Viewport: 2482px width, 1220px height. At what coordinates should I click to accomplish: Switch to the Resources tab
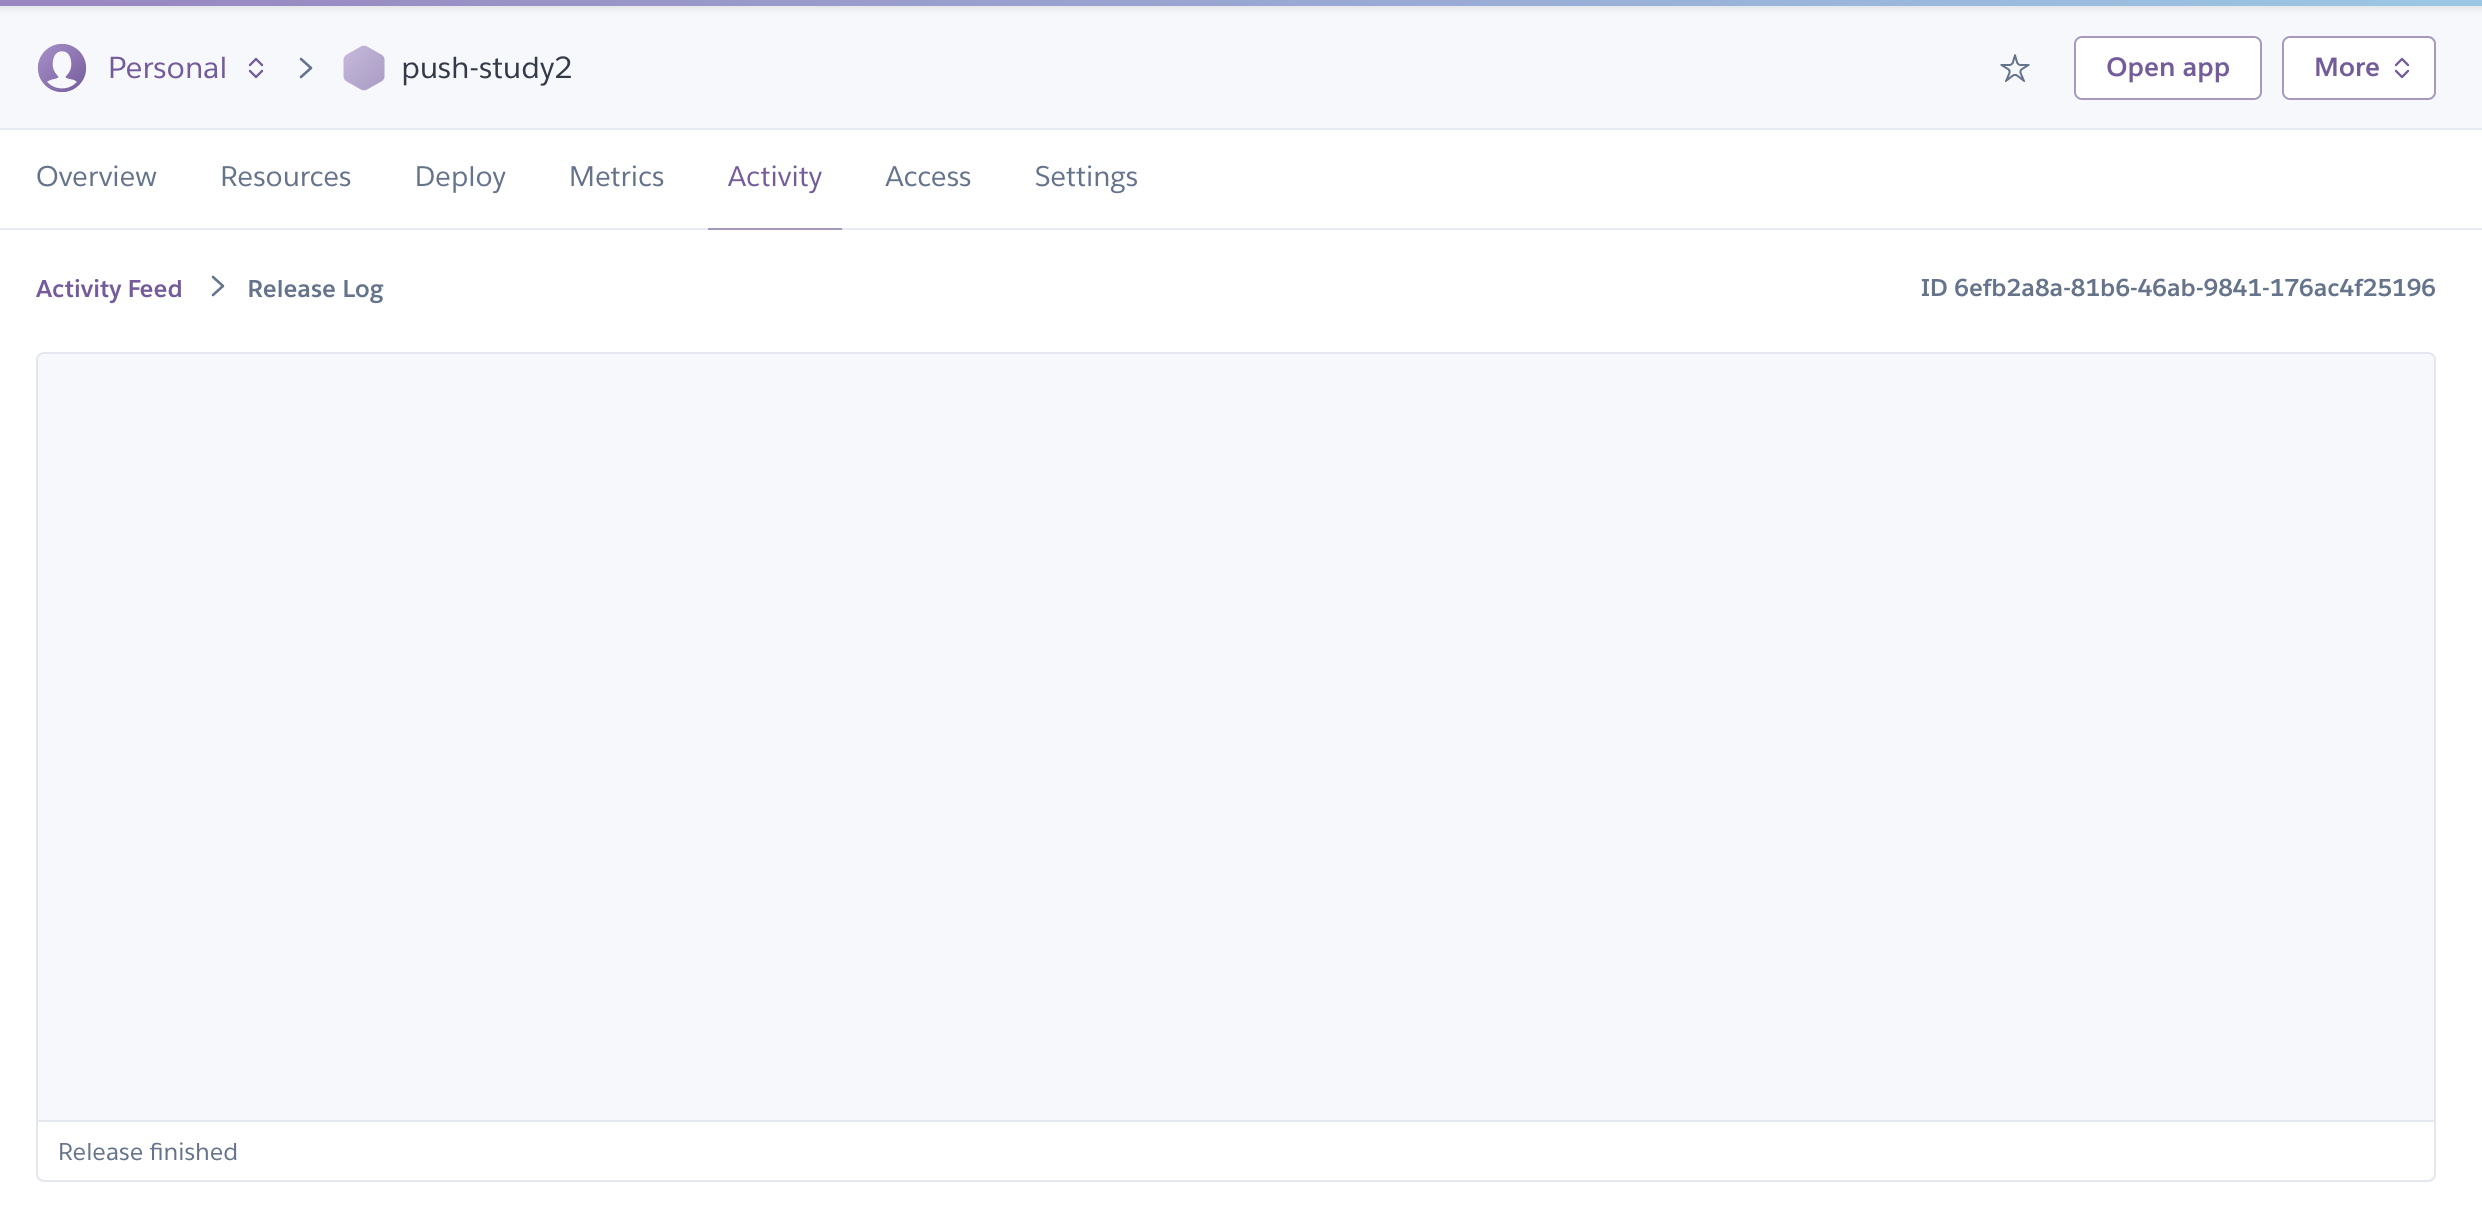click(285, 177)
